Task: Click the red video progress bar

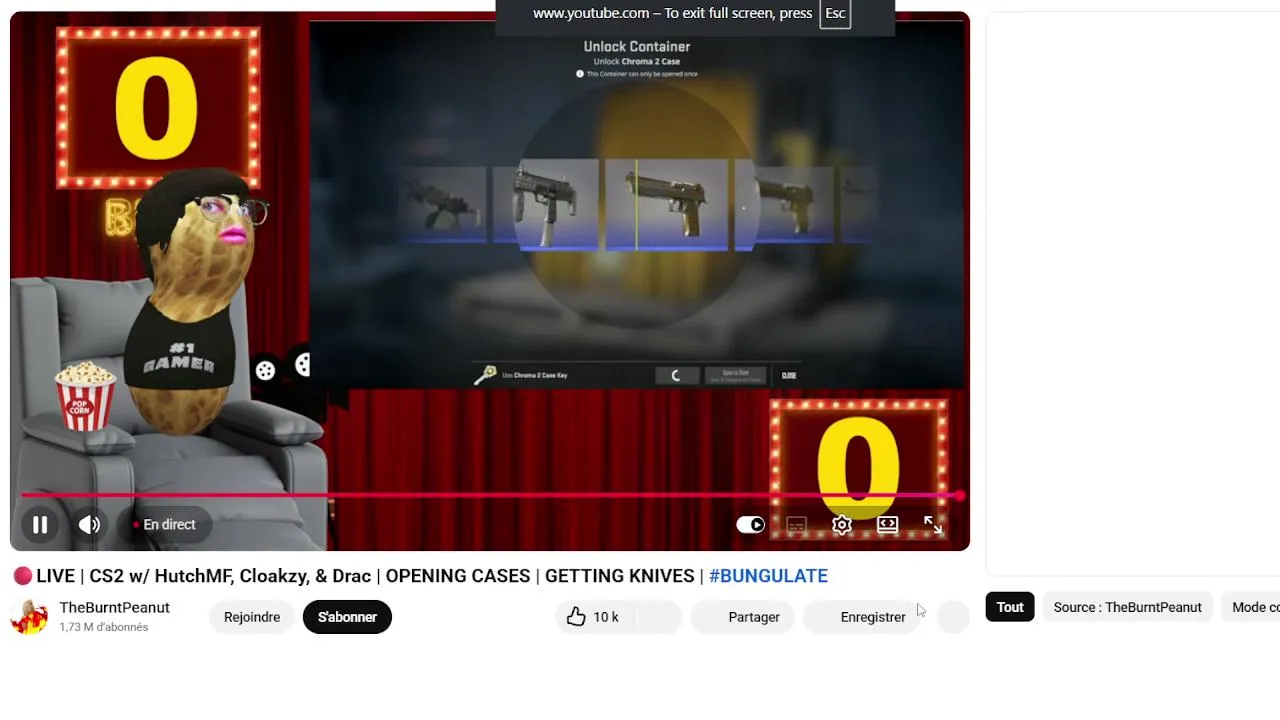Action: [490, 495]
